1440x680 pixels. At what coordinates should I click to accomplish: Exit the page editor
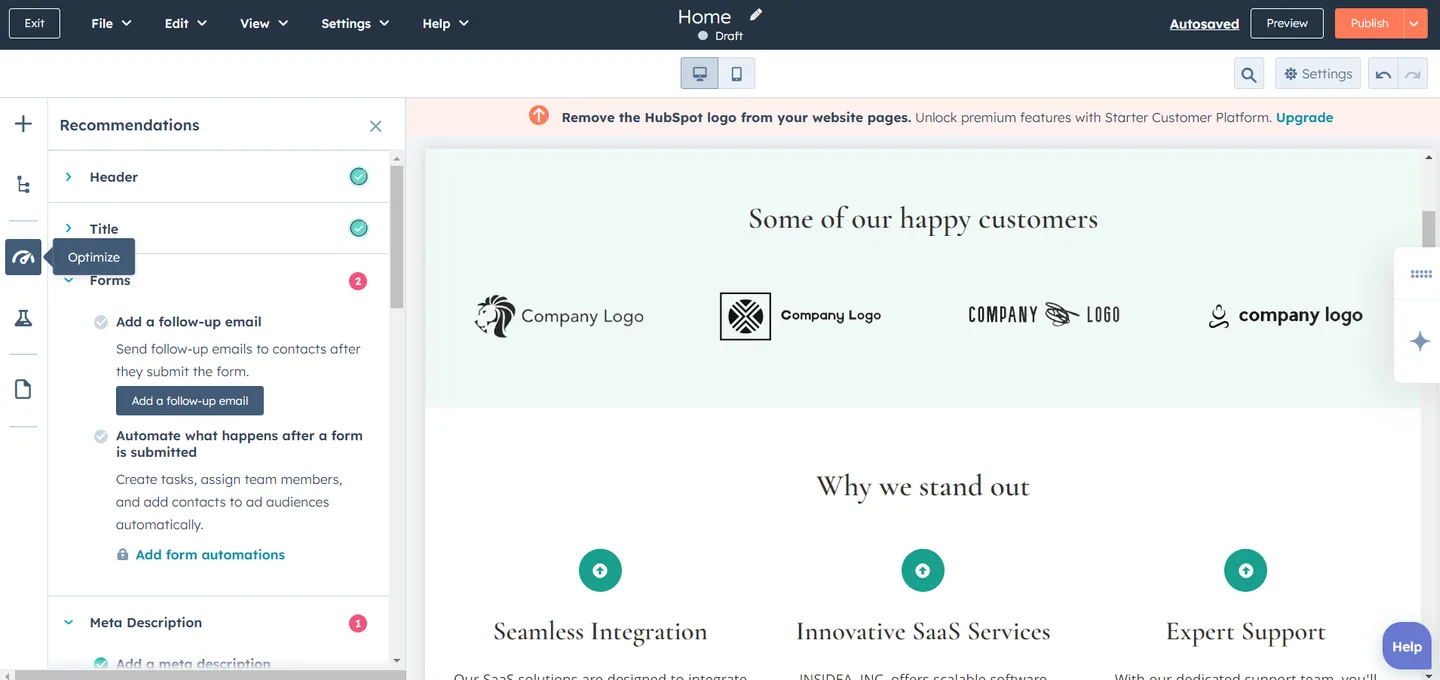[35, 23]
